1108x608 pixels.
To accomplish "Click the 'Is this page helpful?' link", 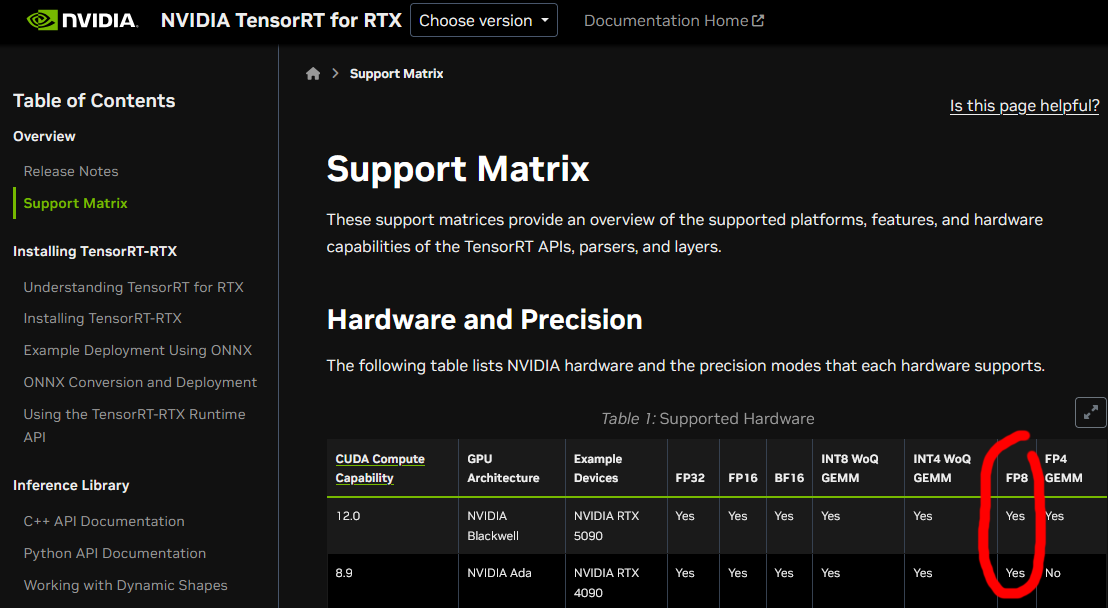I will pos(1024,106).
